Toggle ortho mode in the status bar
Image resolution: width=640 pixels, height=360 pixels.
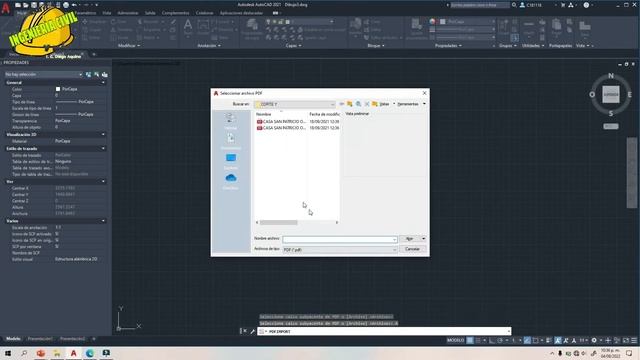tap(492, 340)
